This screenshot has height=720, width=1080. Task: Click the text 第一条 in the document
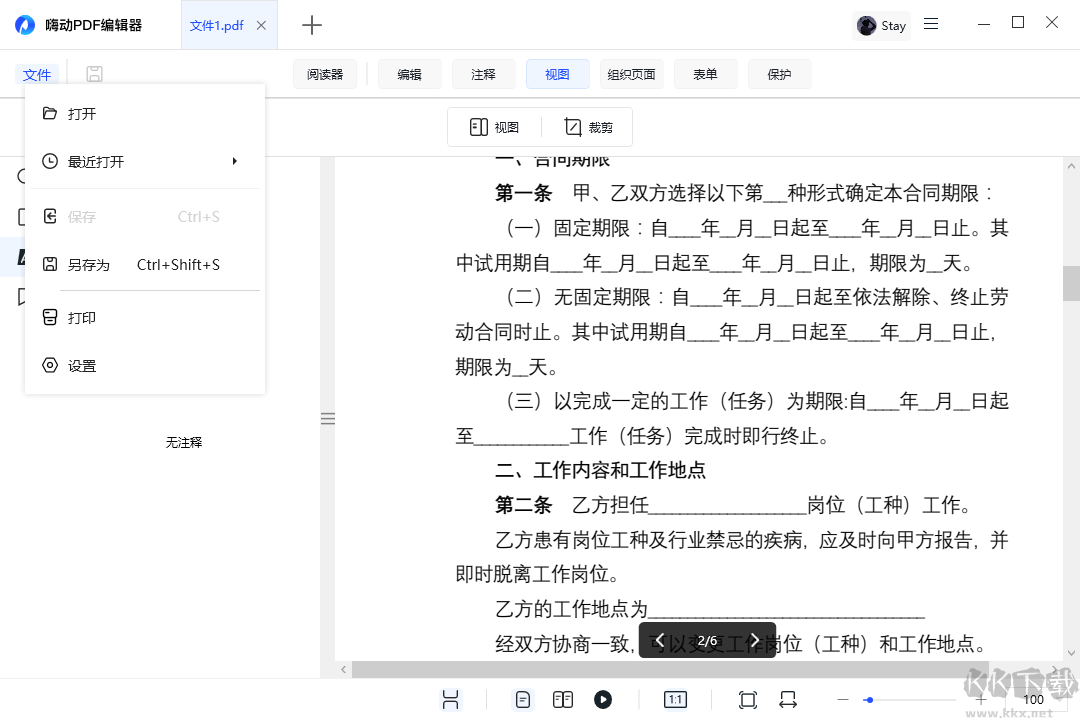pos(523,194)
